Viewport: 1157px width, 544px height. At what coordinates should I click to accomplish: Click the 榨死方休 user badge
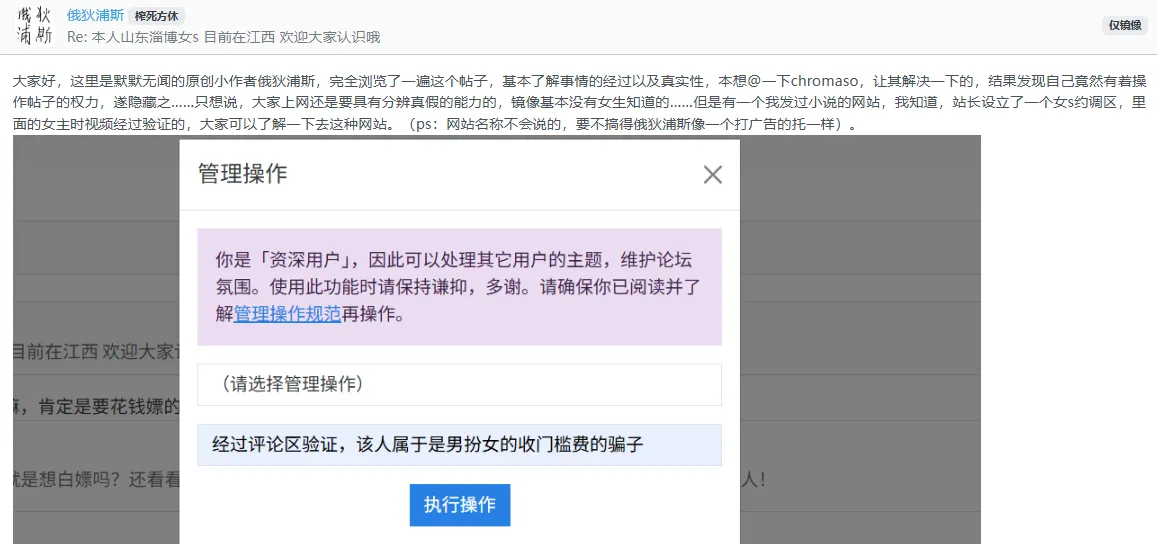tap(156, 16)
